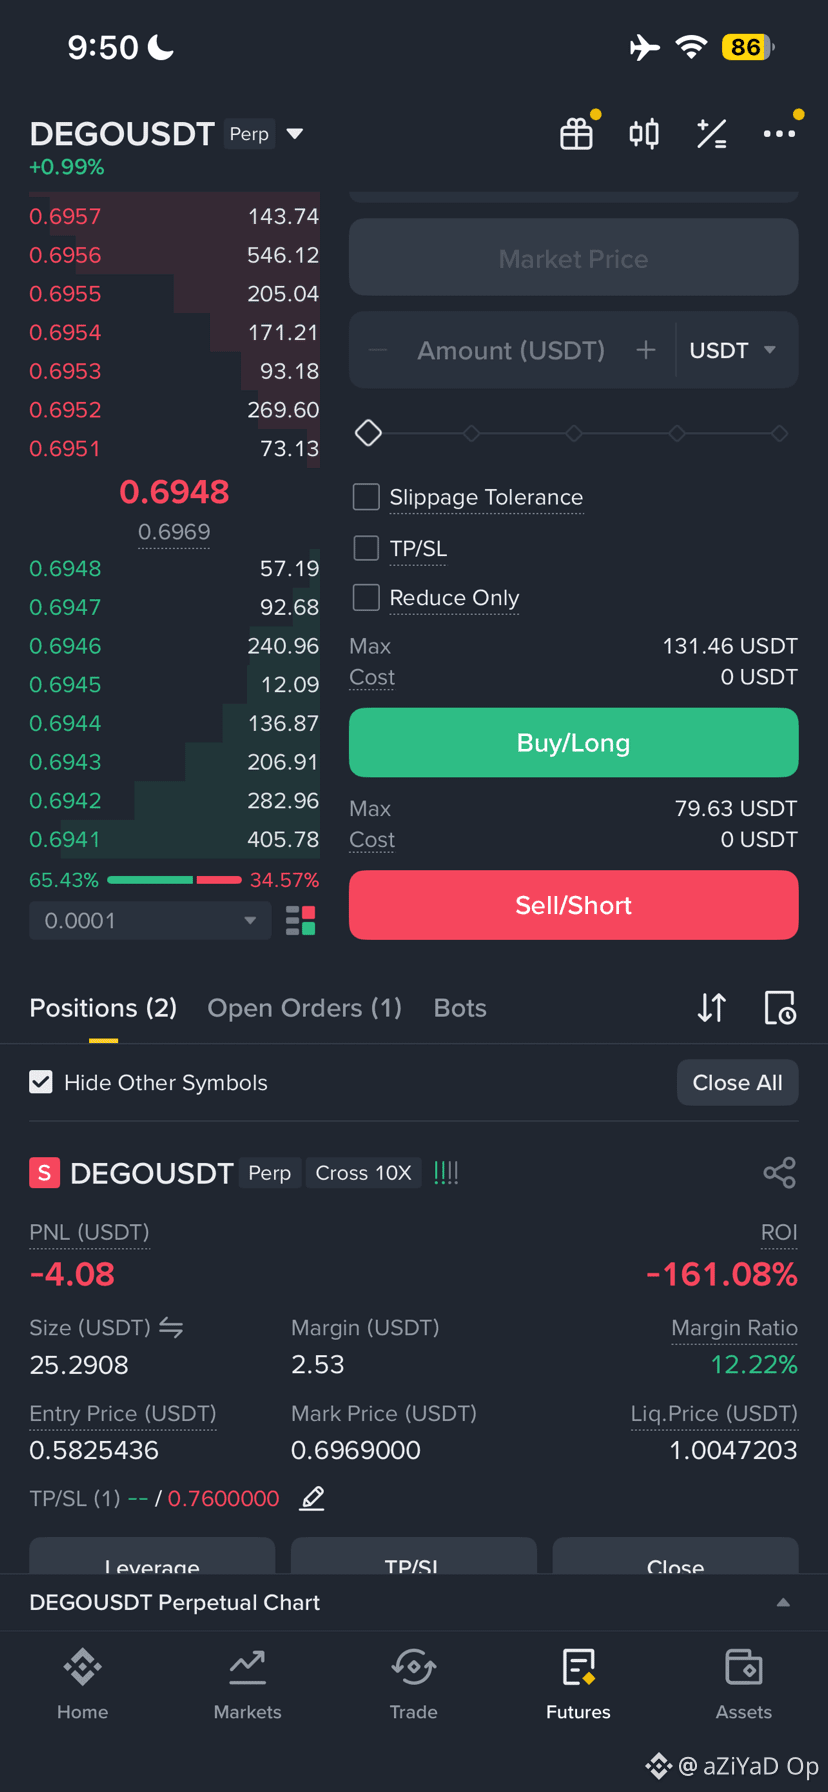Open the 0.0001 price precision dropdown
This screenshot has height=1792, width=828.
[150, 921]
